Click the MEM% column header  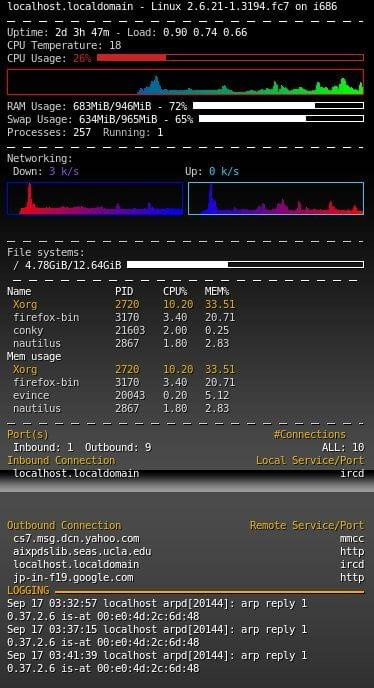click(217, 291)
